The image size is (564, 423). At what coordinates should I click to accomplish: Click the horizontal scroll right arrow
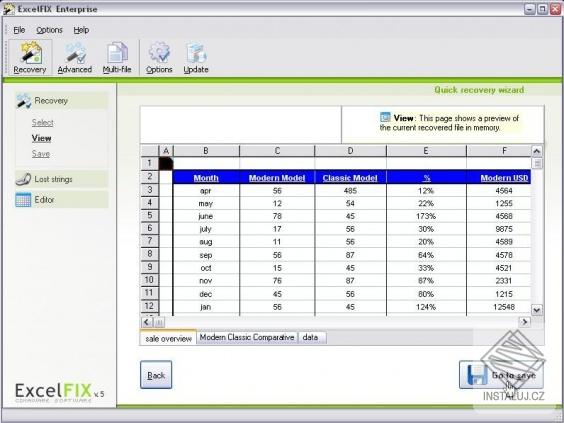[525, 322]
